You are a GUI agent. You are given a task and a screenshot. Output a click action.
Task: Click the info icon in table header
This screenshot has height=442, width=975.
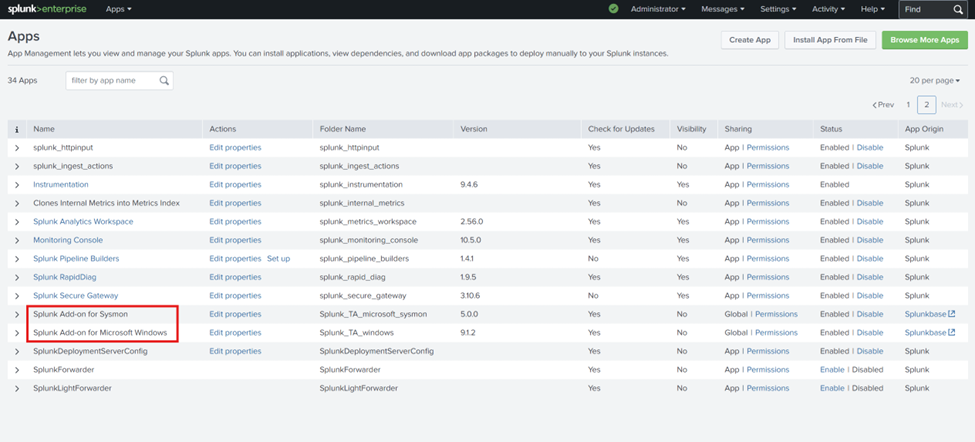click(x=17, y=129)
